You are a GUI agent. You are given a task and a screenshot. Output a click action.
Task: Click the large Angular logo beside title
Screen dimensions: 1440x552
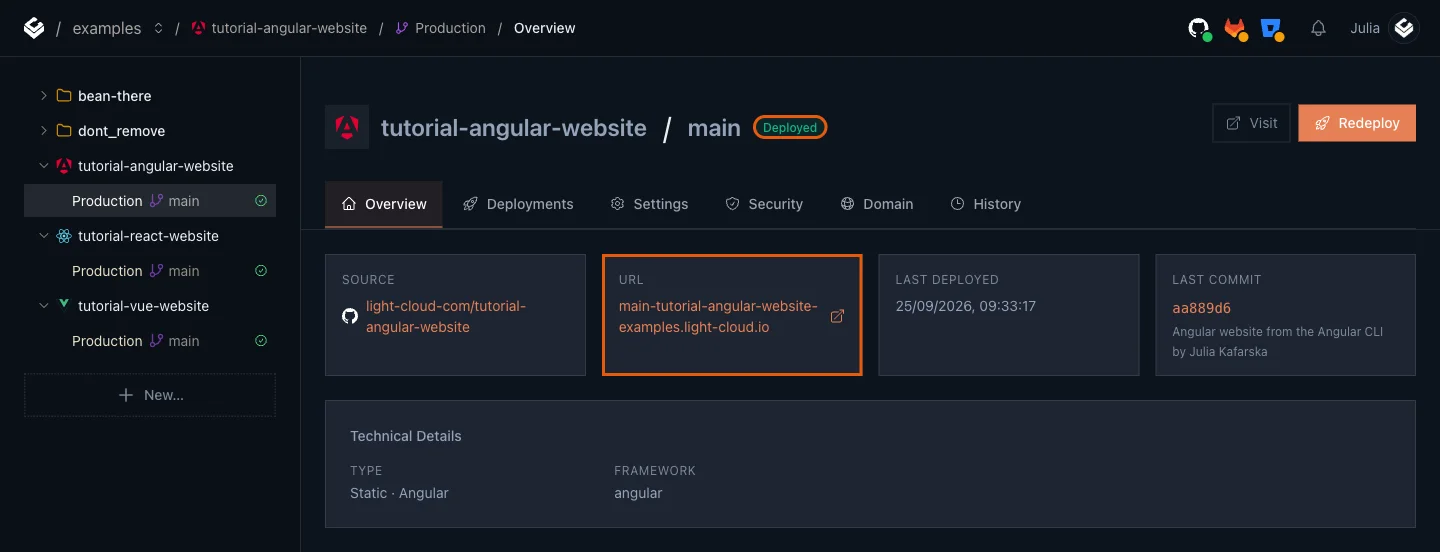click(347, 127)
